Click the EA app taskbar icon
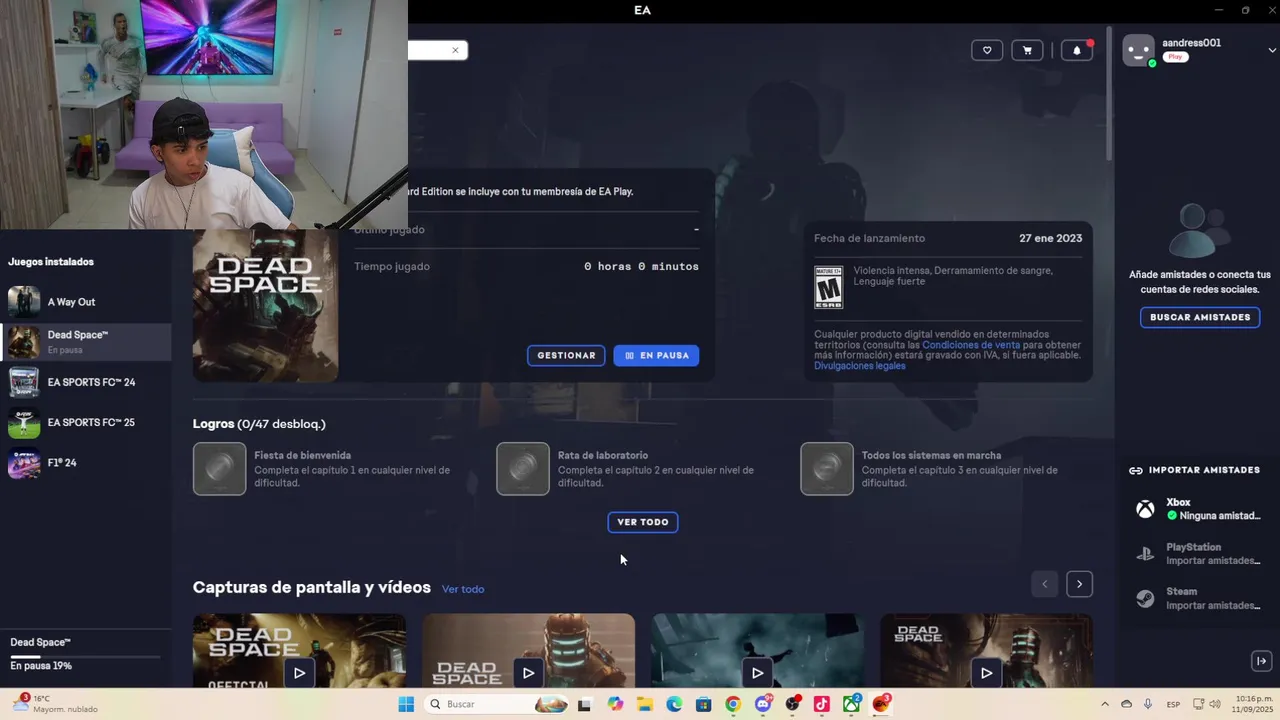This screenshot has height=720, width=1280. coord(881,704)
